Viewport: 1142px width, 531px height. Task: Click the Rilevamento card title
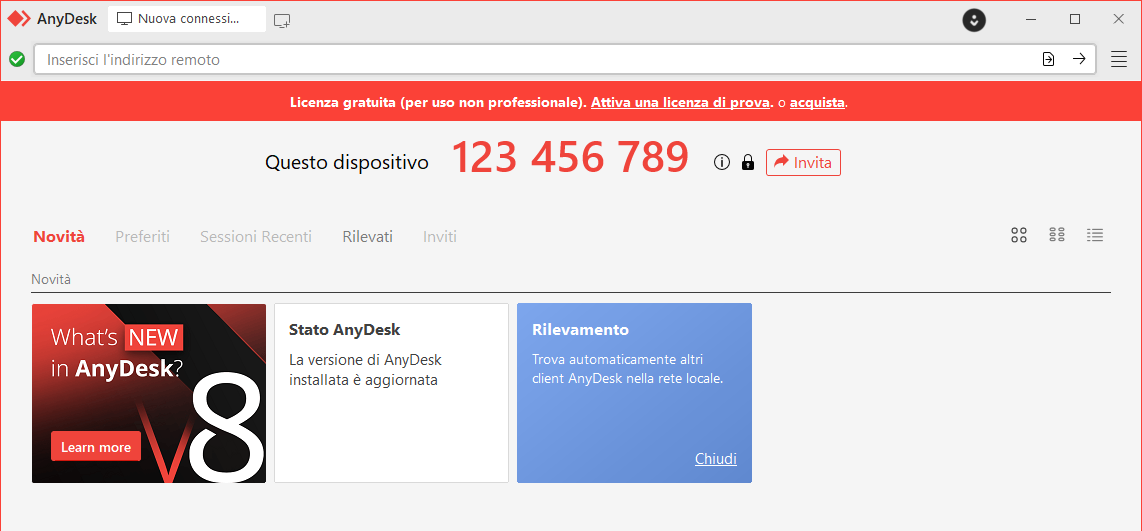[580, 329]
